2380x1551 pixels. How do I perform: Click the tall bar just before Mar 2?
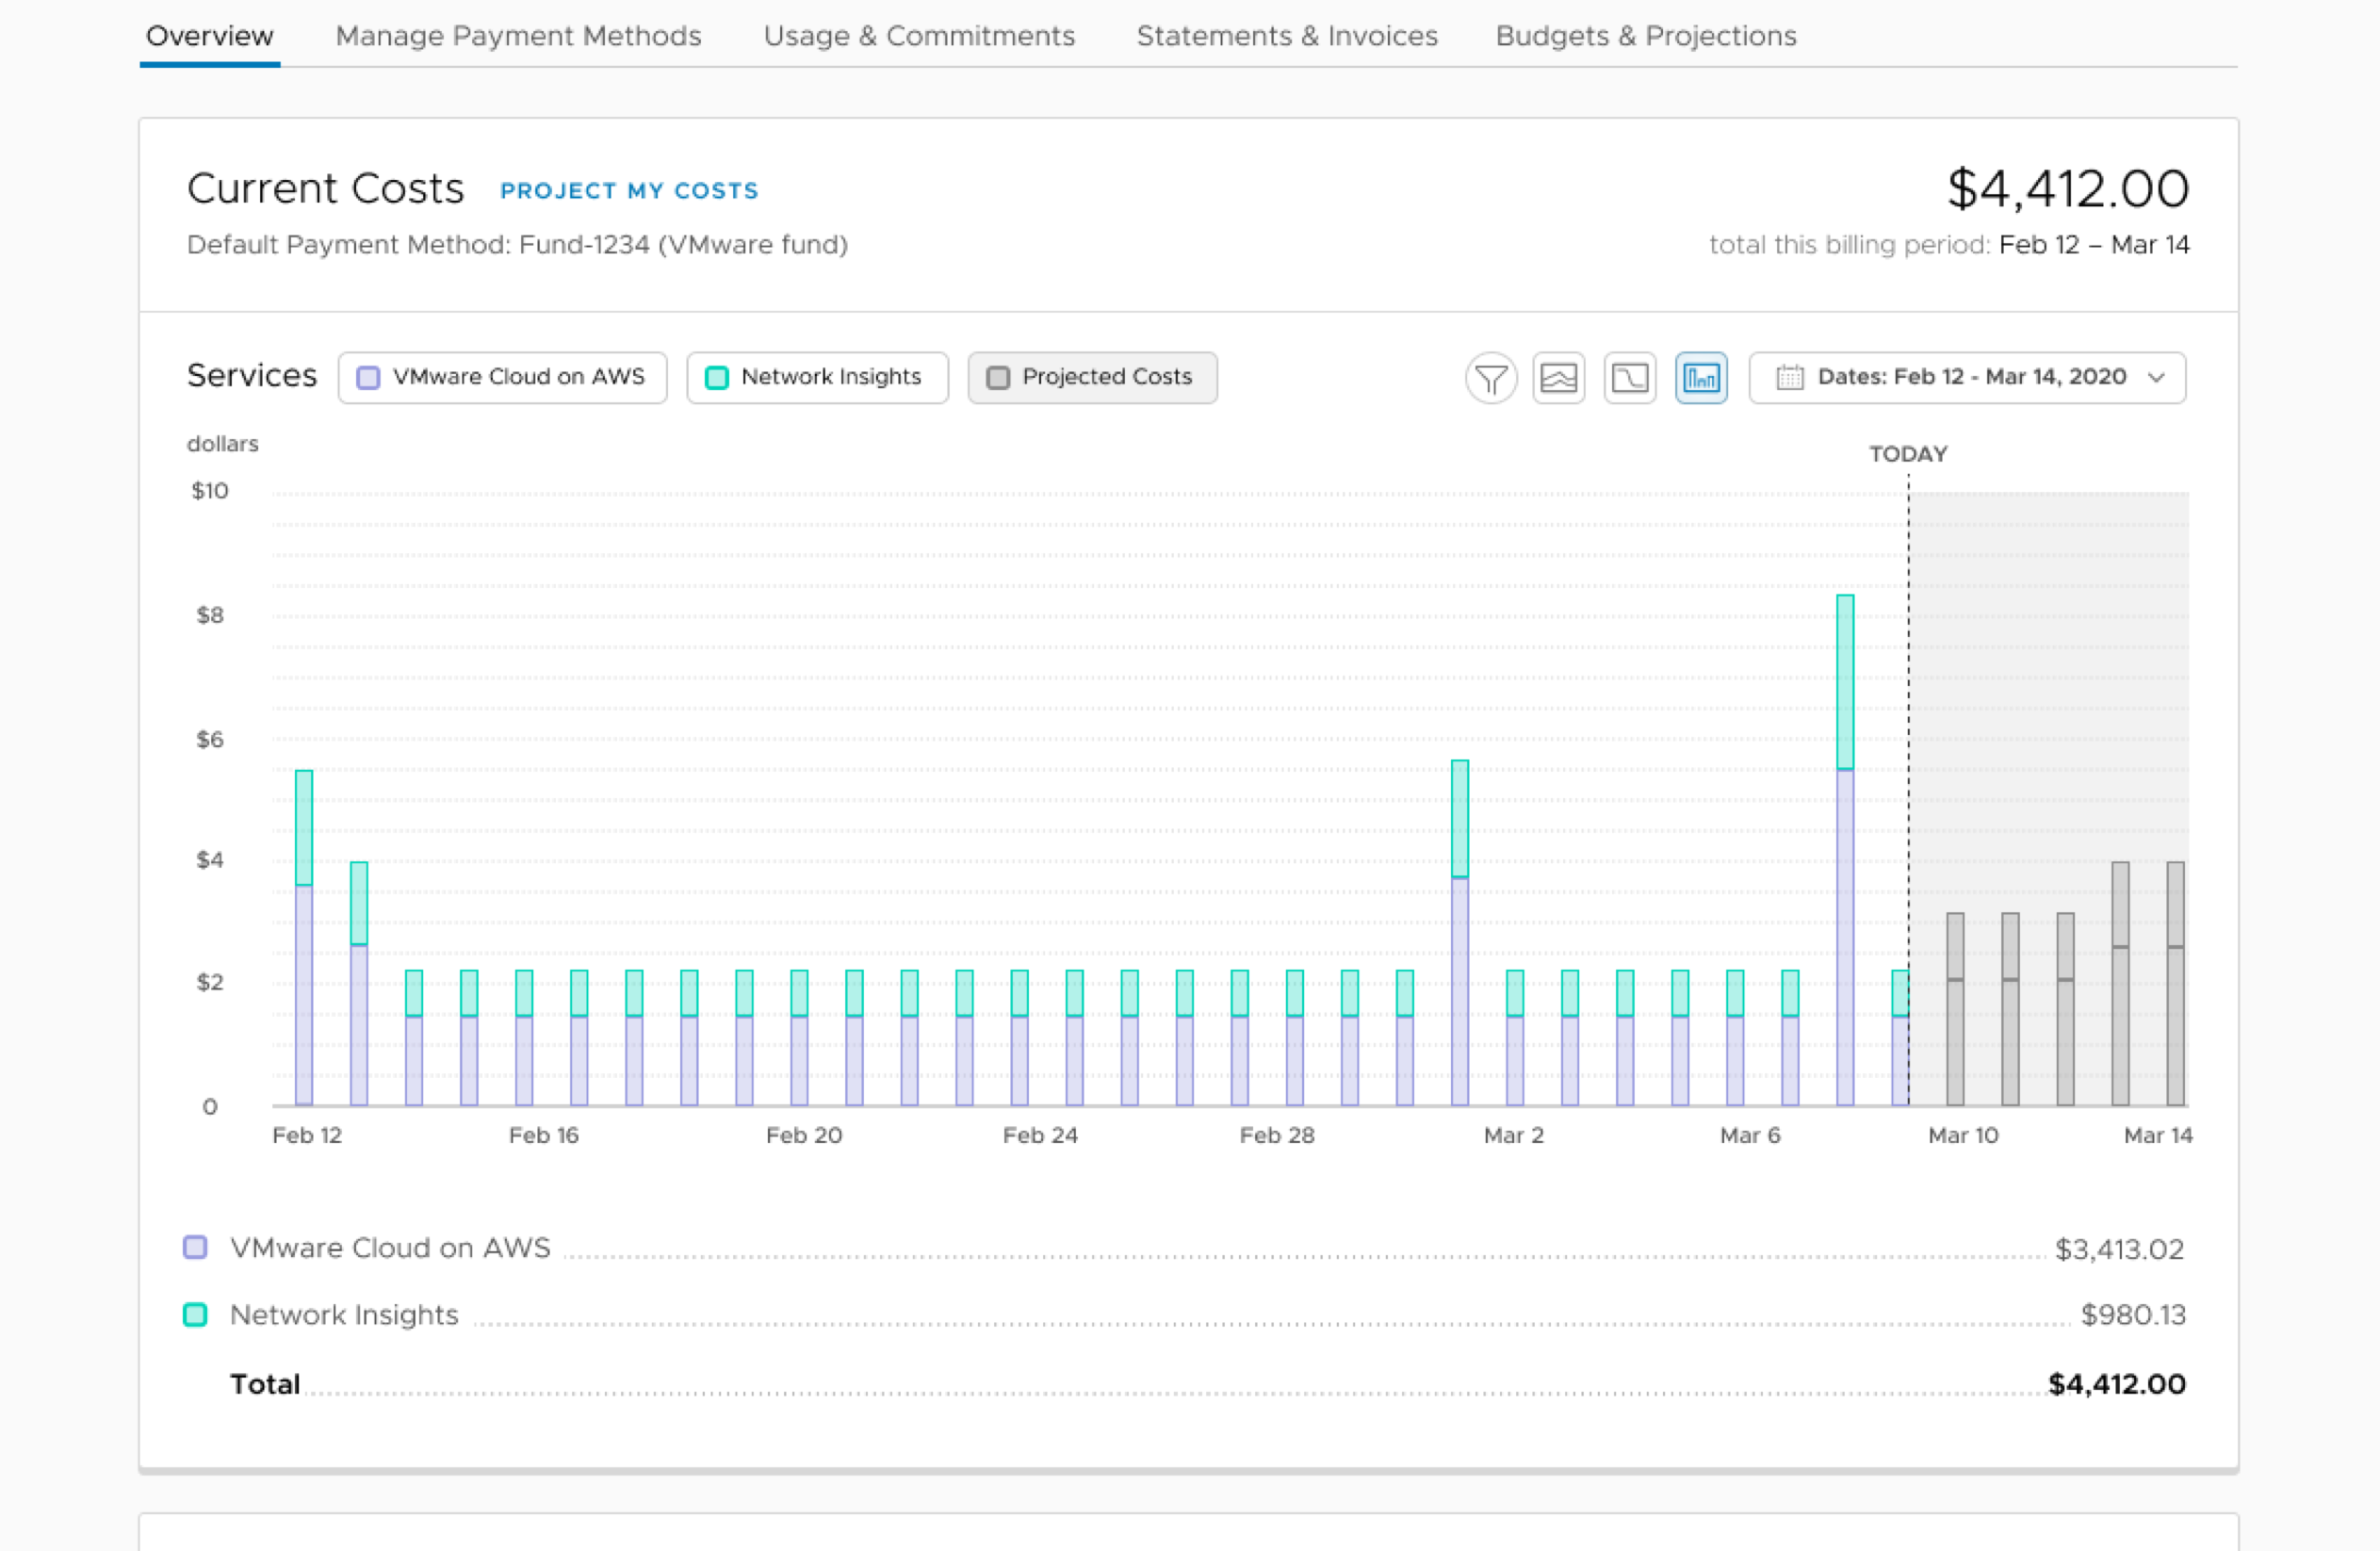click(x=1460, y=933)
